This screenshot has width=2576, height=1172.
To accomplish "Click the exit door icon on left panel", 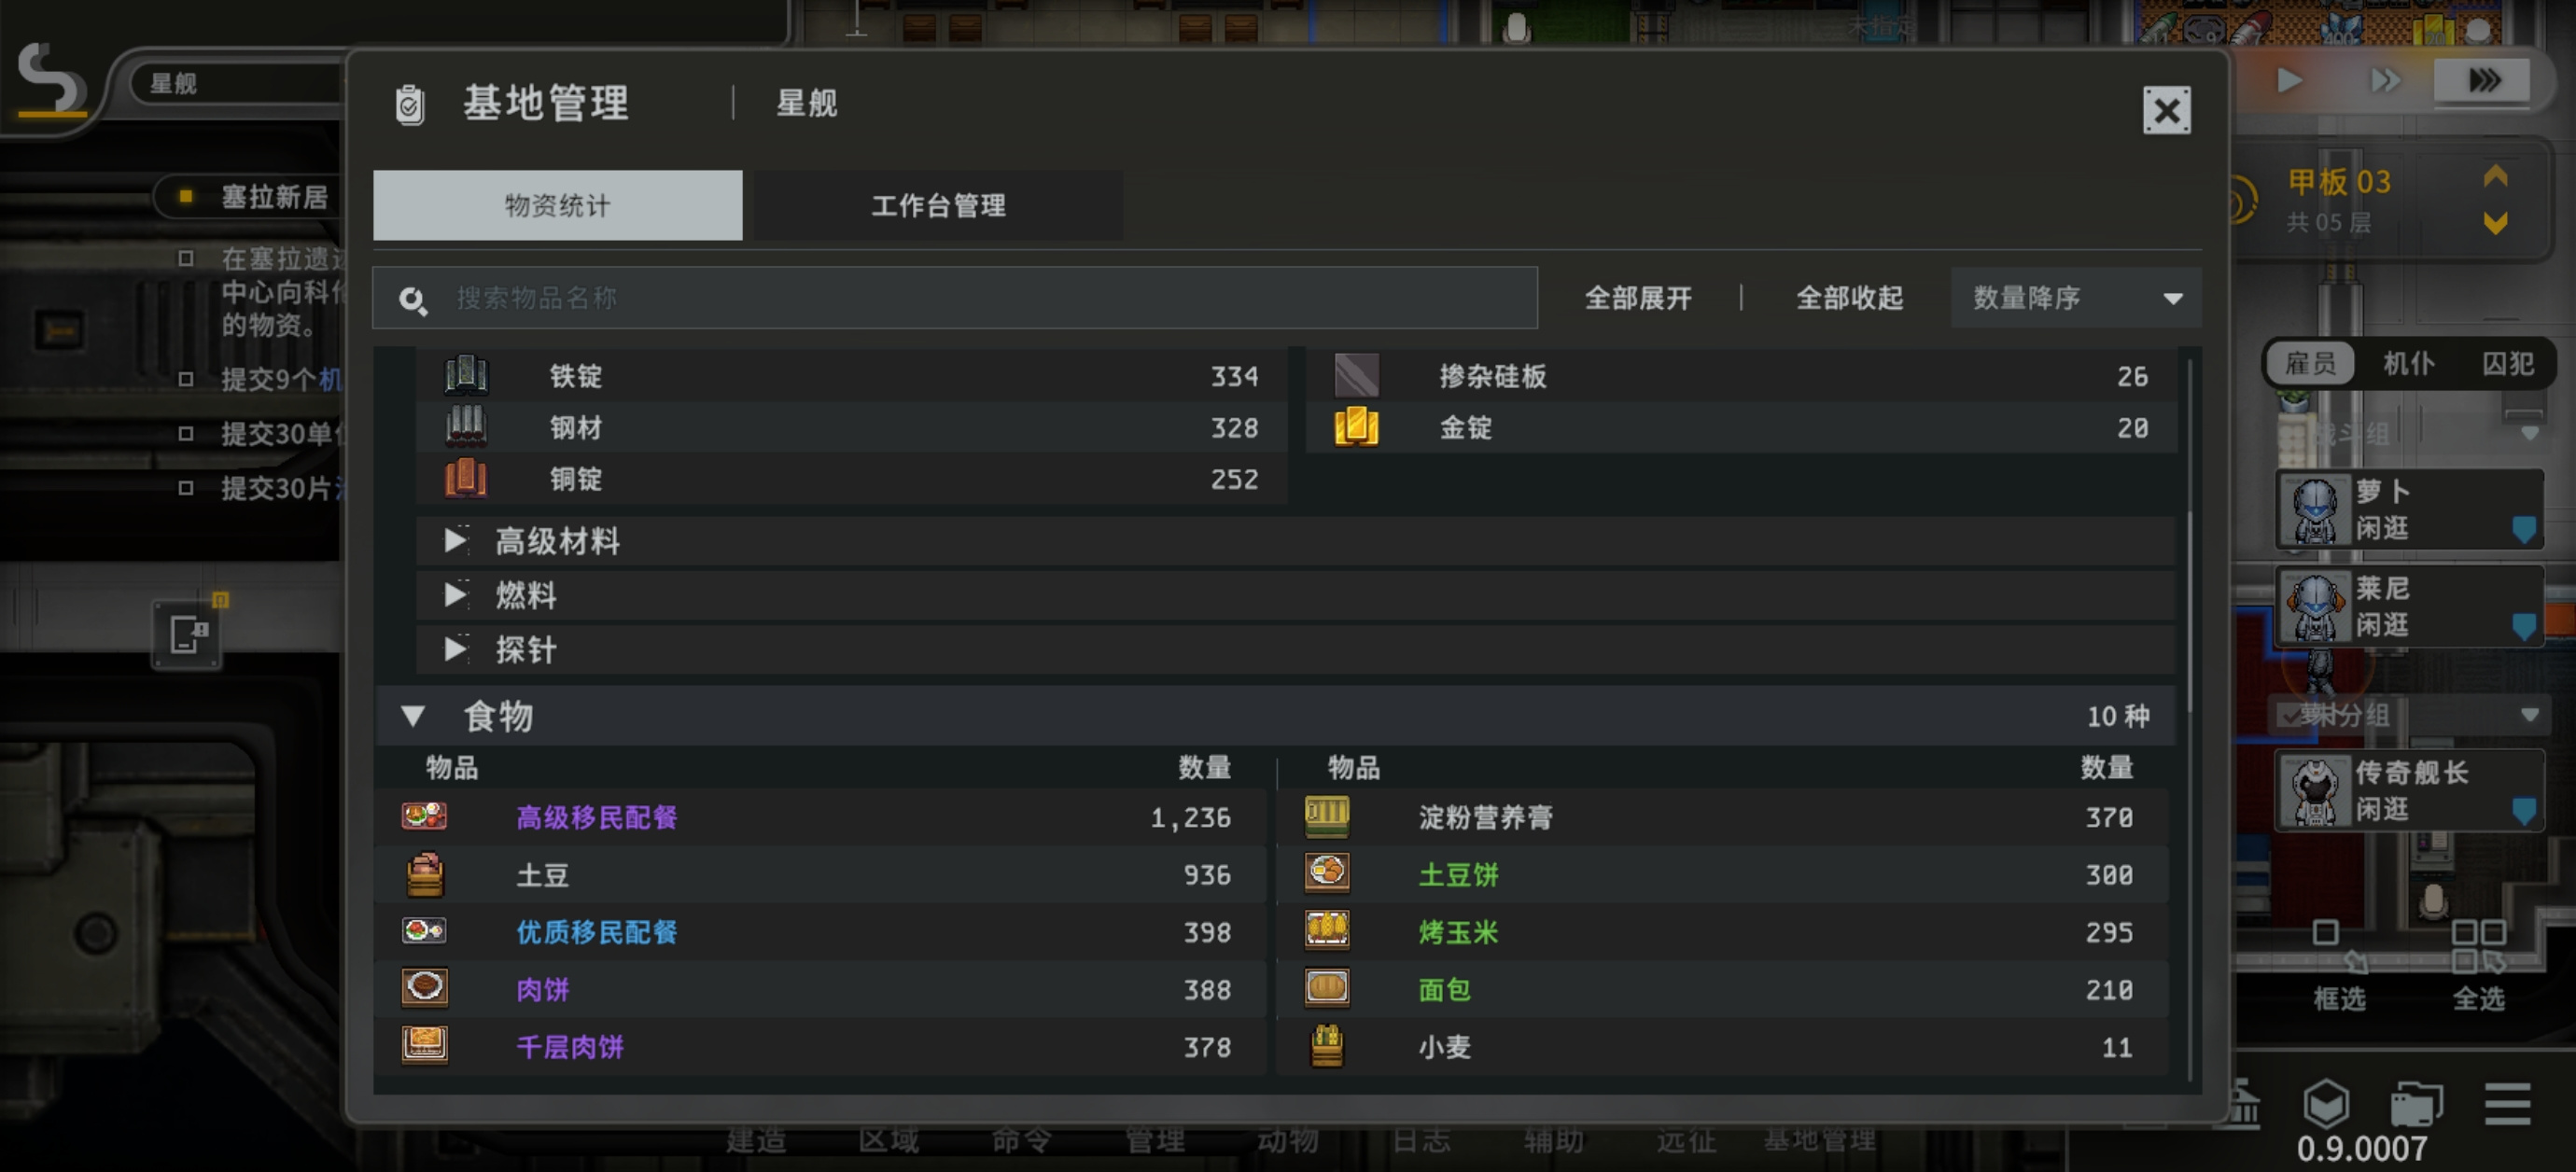I will [x=187, y=634].
